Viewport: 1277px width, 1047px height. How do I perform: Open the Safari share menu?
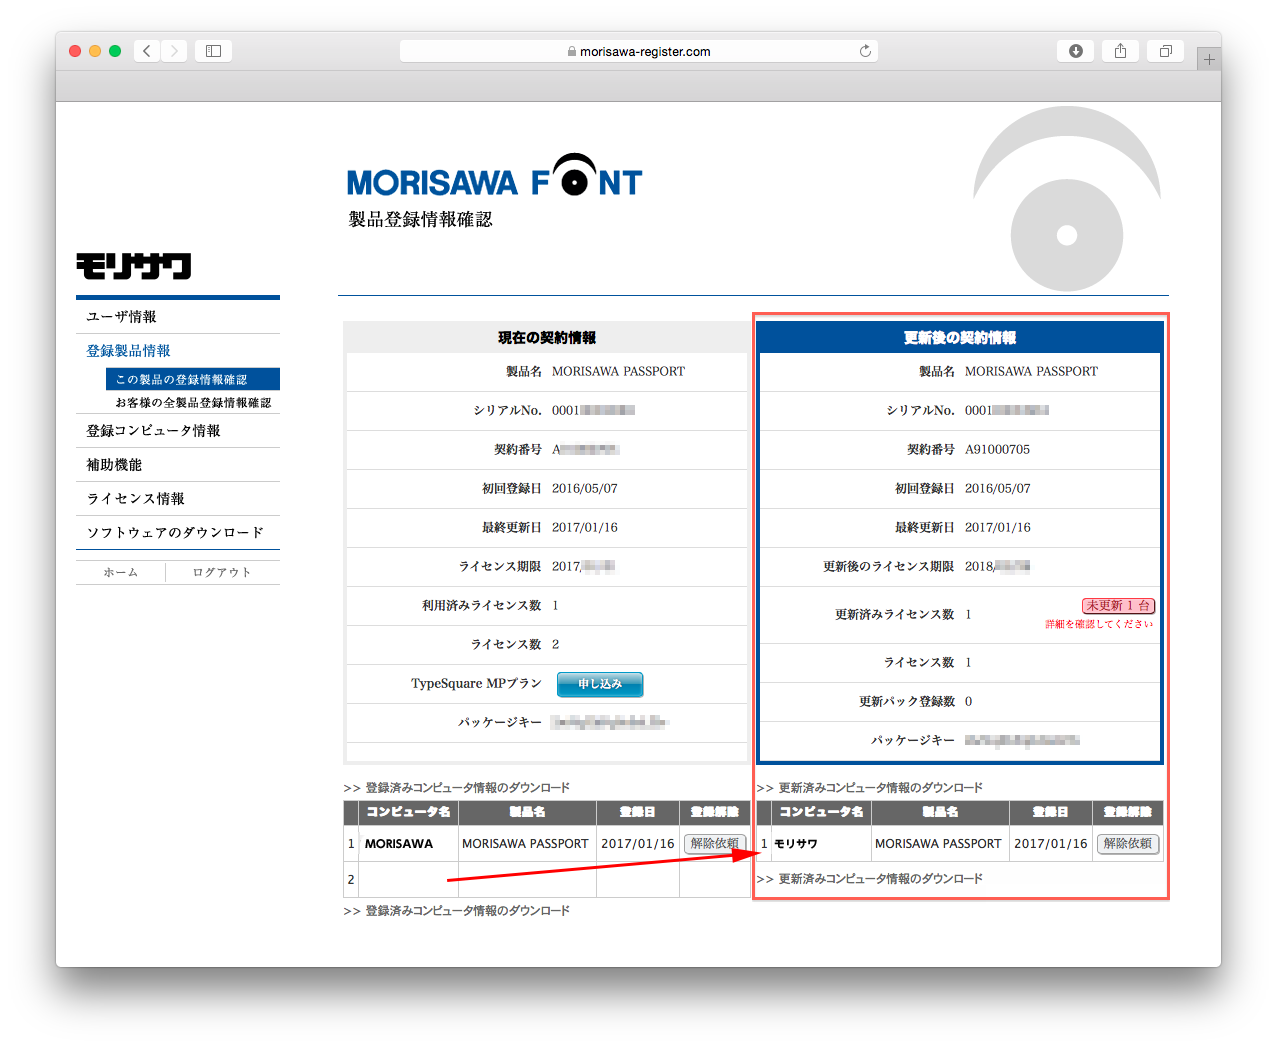pyautogui.click(x=1121, y=51)
